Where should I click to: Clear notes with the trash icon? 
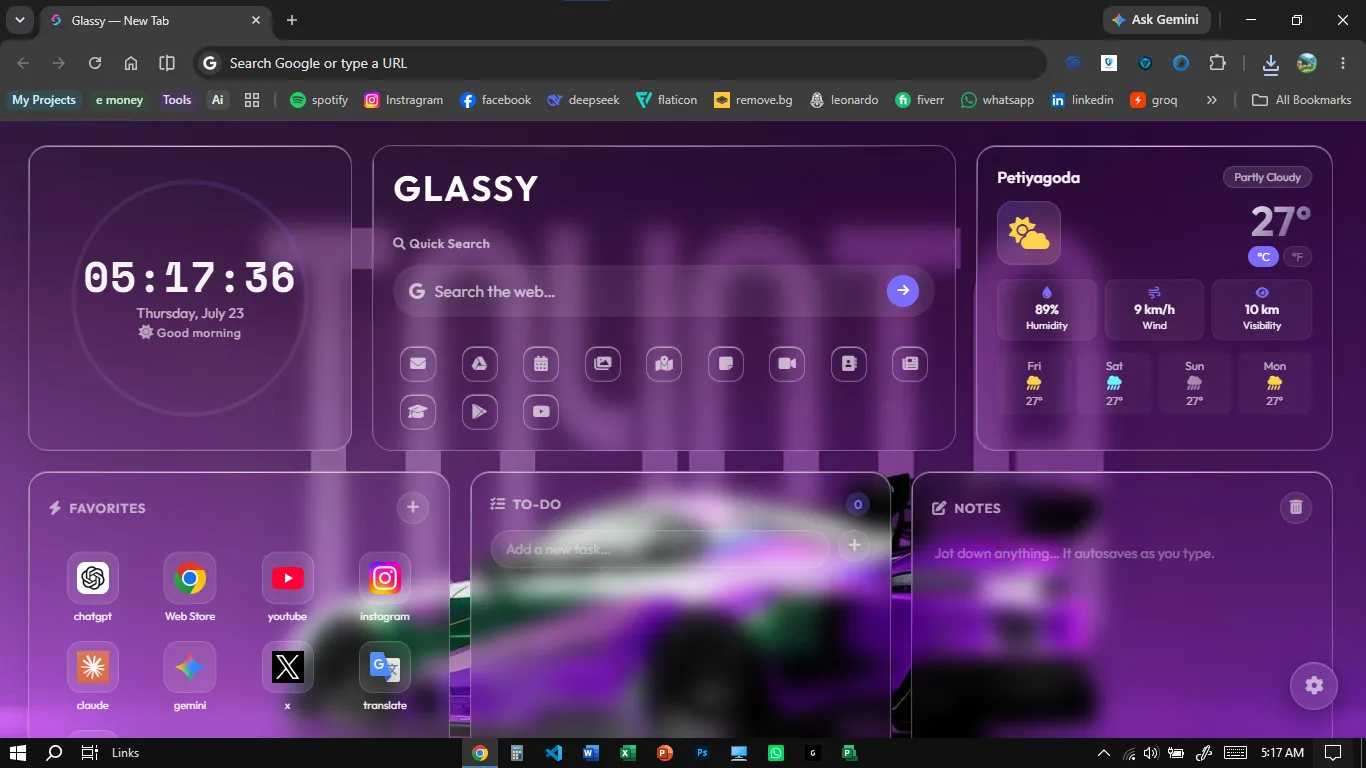click(x=1296, y=507)
